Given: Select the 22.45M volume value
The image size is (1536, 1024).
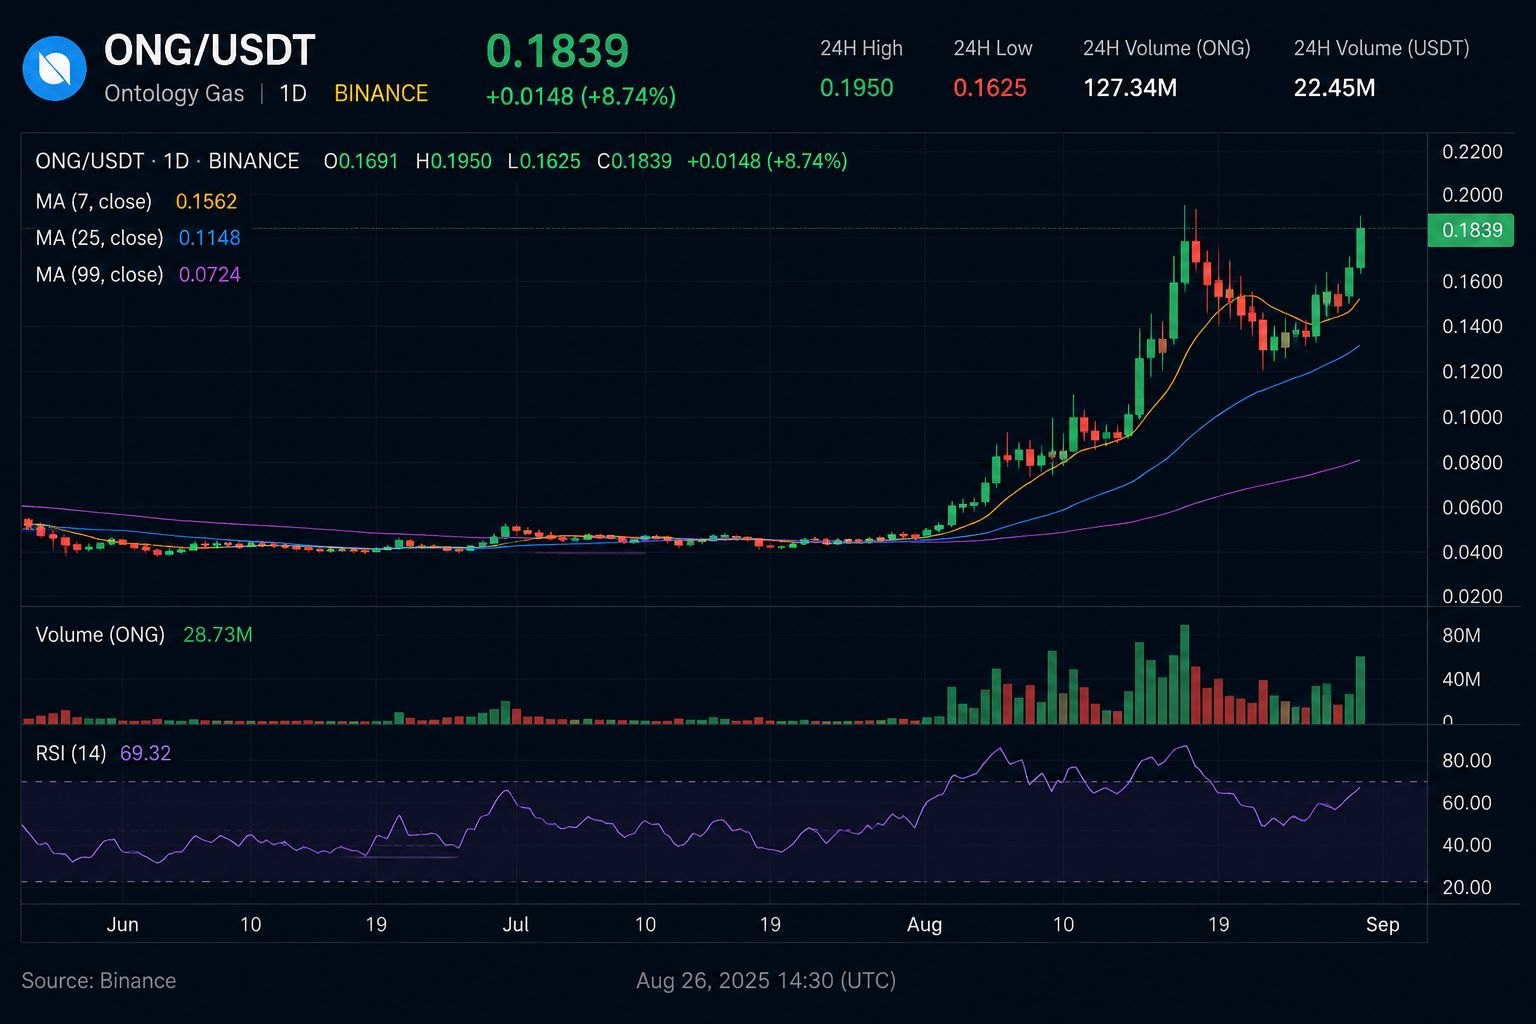Looking at the screenshot, I should click(x=1335, y=88).
